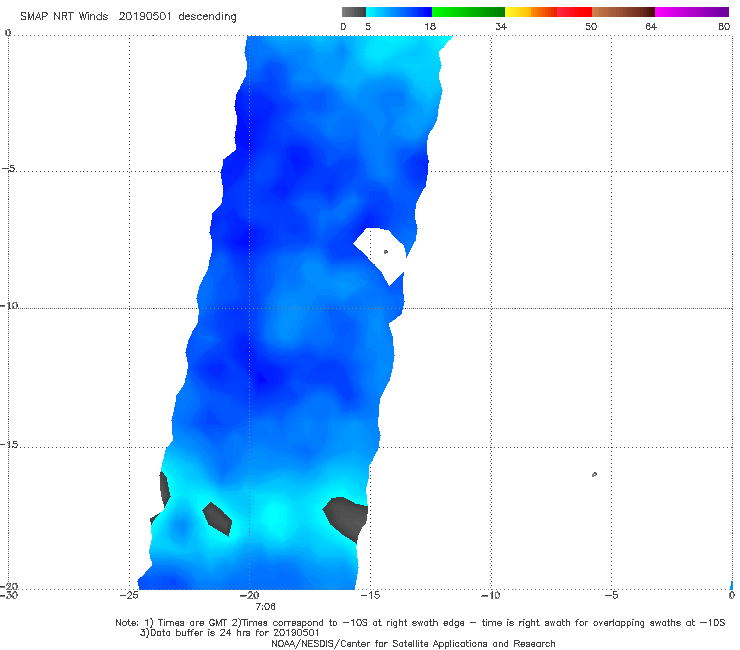Click the small island outline east of the swath

(594, 474)
